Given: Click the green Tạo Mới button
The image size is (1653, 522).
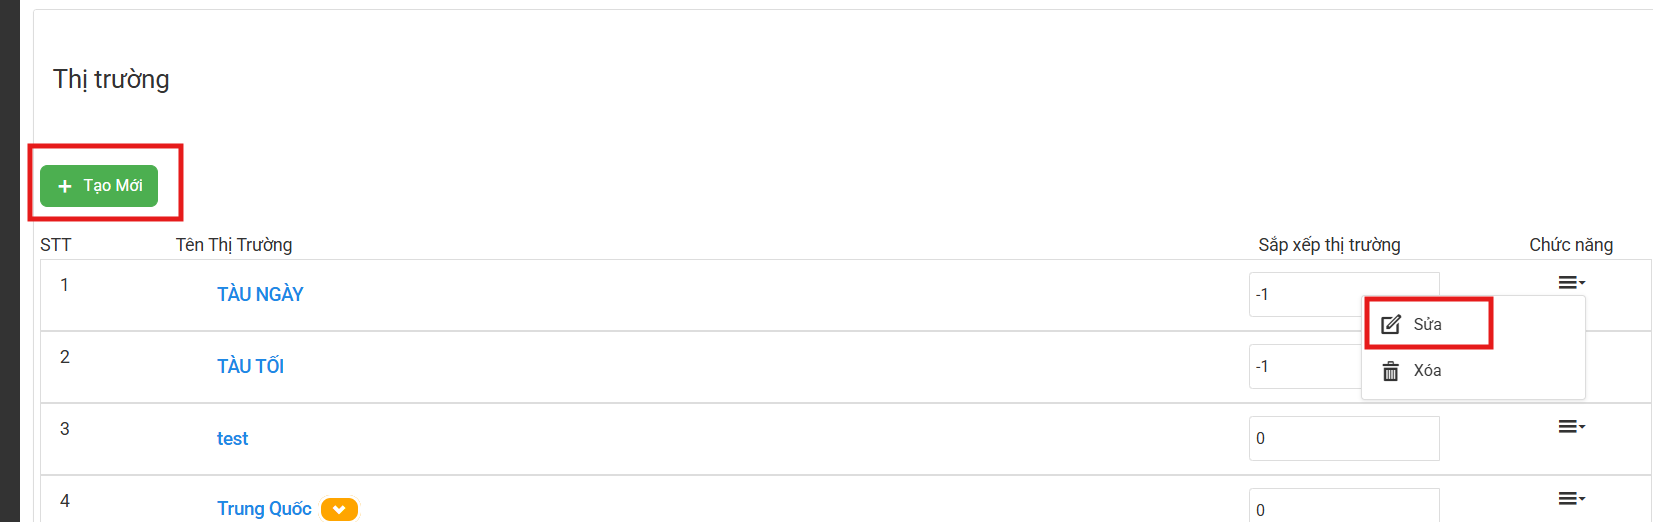Looking at the screenshot, I should click(99, 186).
